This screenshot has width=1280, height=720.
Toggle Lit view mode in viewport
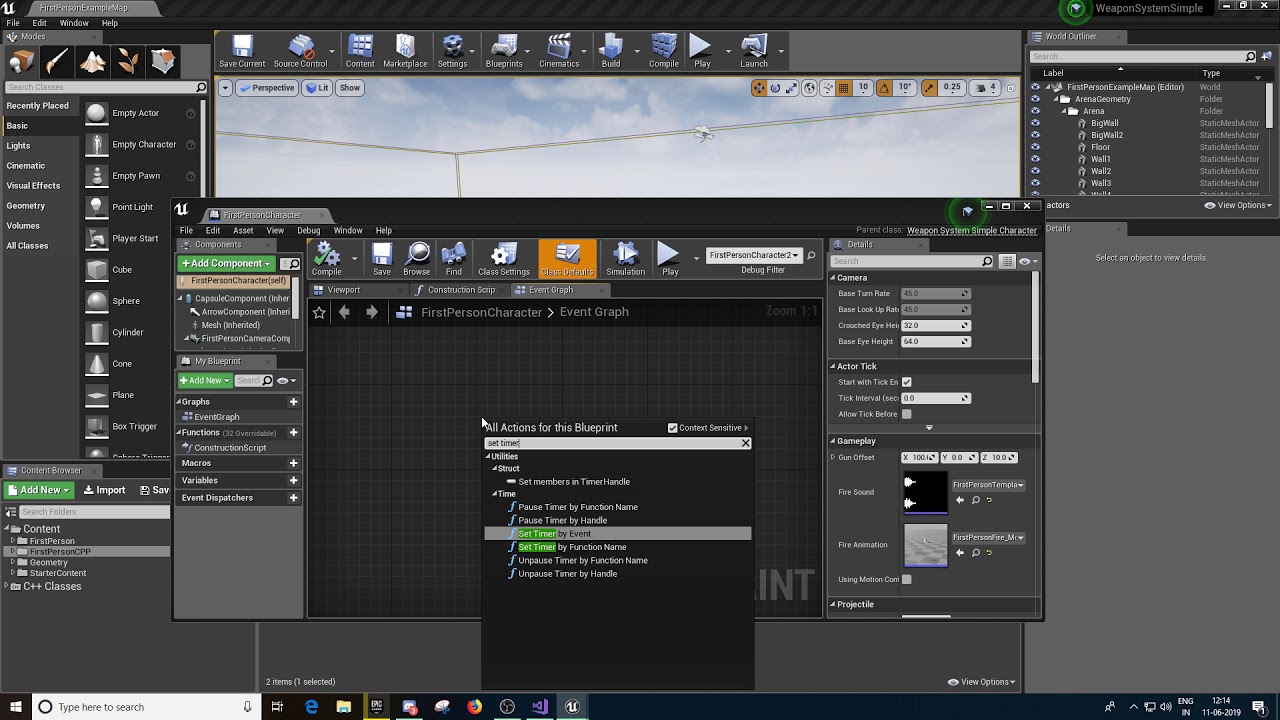pyautogui.click(x=317, y=88)
